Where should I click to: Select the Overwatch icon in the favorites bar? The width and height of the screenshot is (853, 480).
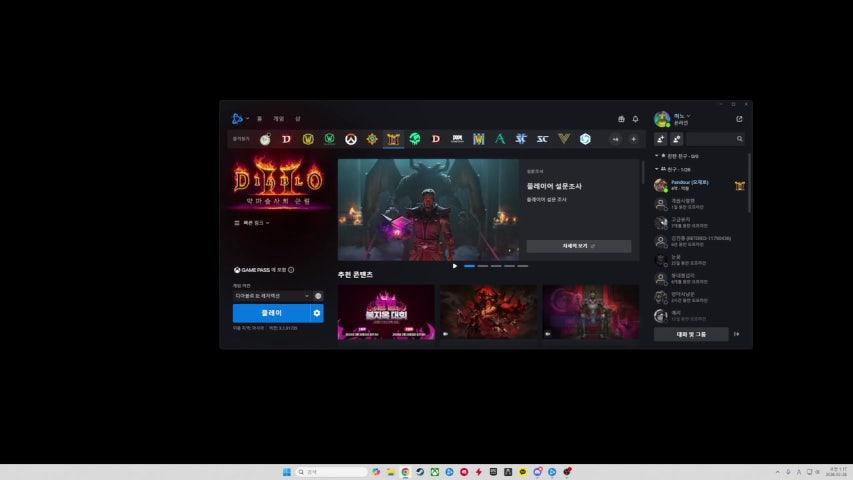point(351,139)
